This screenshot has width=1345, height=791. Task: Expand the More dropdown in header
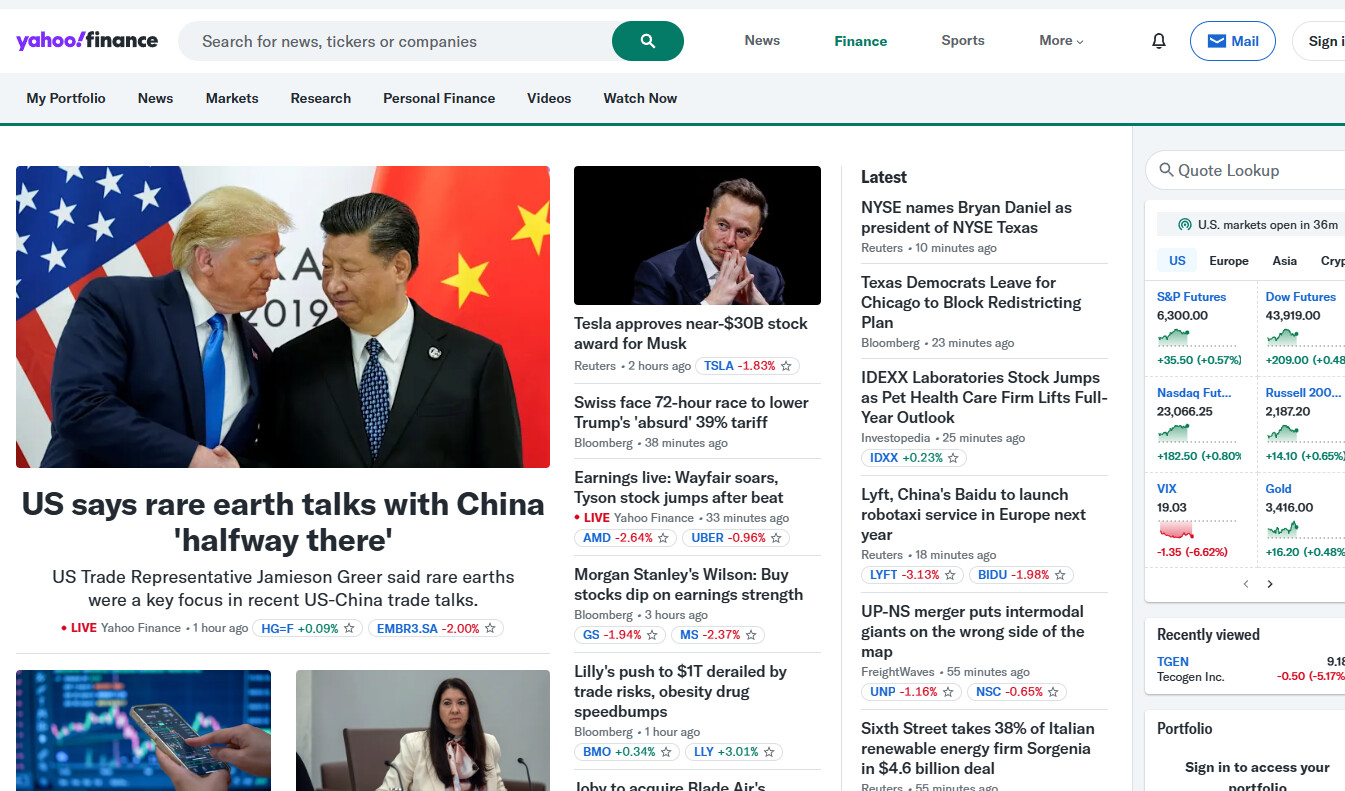tap(1061, 41)
